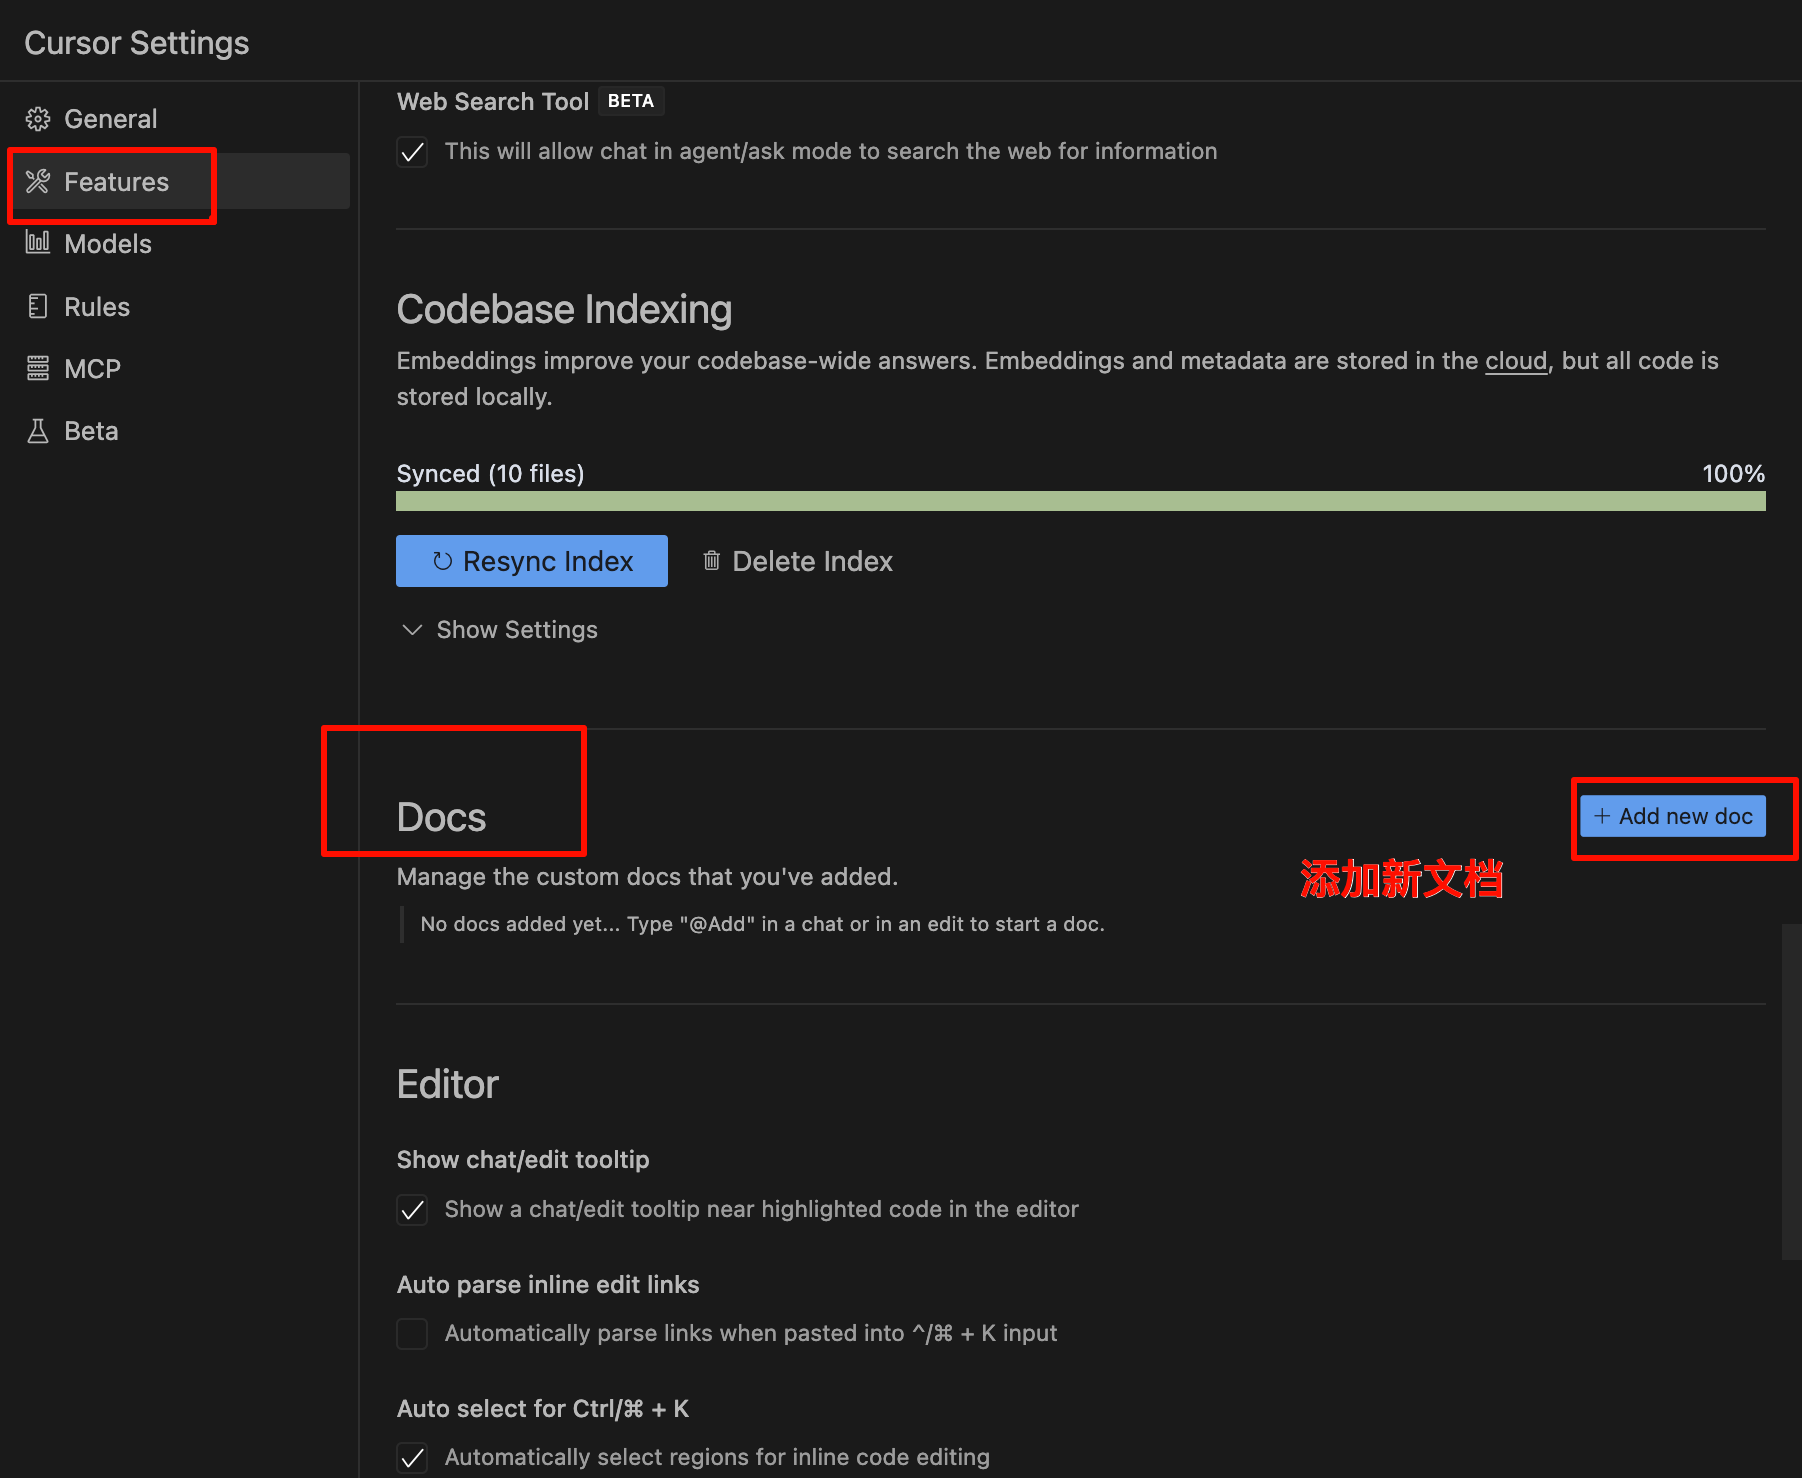Click the Models chart icon
The image size is (1802, 1478).
pos(38,243)
